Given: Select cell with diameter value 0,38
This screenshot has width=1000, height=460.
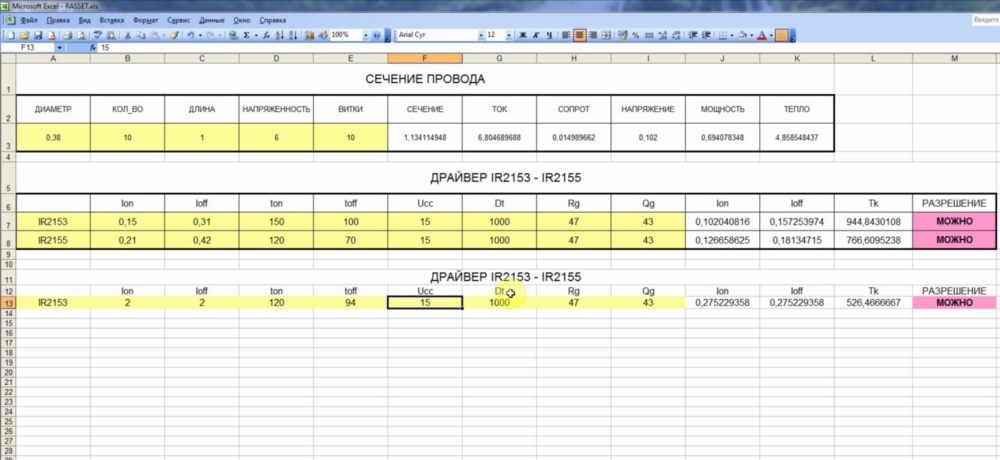Looking at the screenshot, I should point(53,137).
